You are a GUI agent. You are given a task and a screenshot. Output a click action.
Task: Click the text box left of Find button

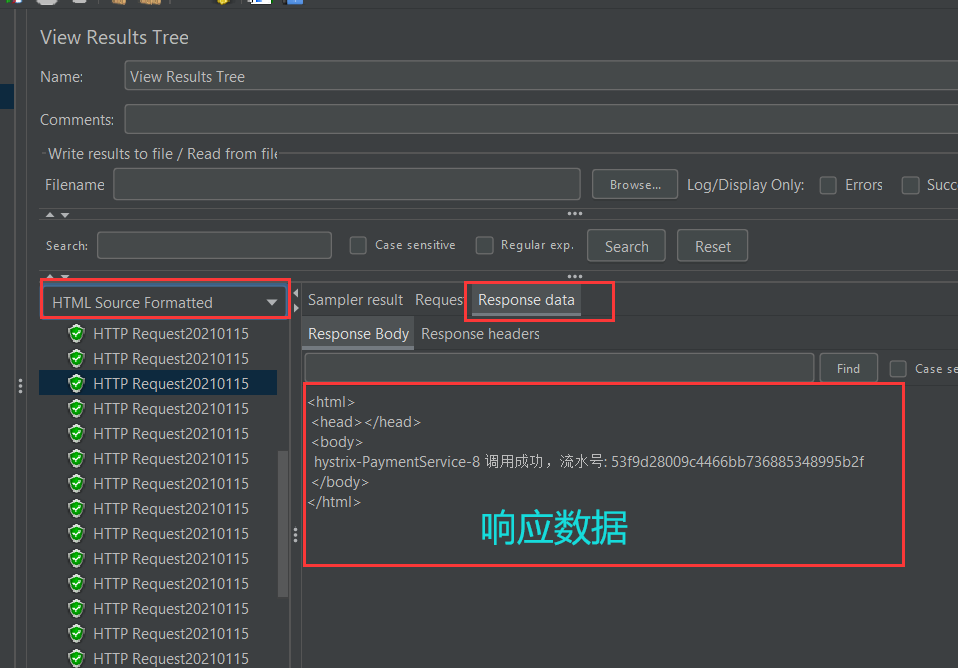[x=559, y=368]
